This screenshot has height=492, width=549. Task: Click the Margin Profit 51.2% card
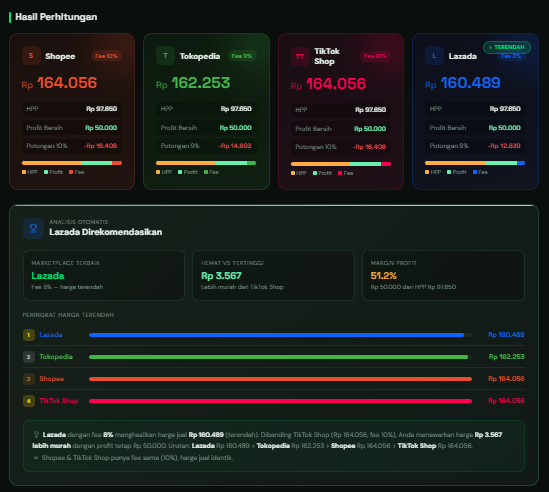(443, 276)
